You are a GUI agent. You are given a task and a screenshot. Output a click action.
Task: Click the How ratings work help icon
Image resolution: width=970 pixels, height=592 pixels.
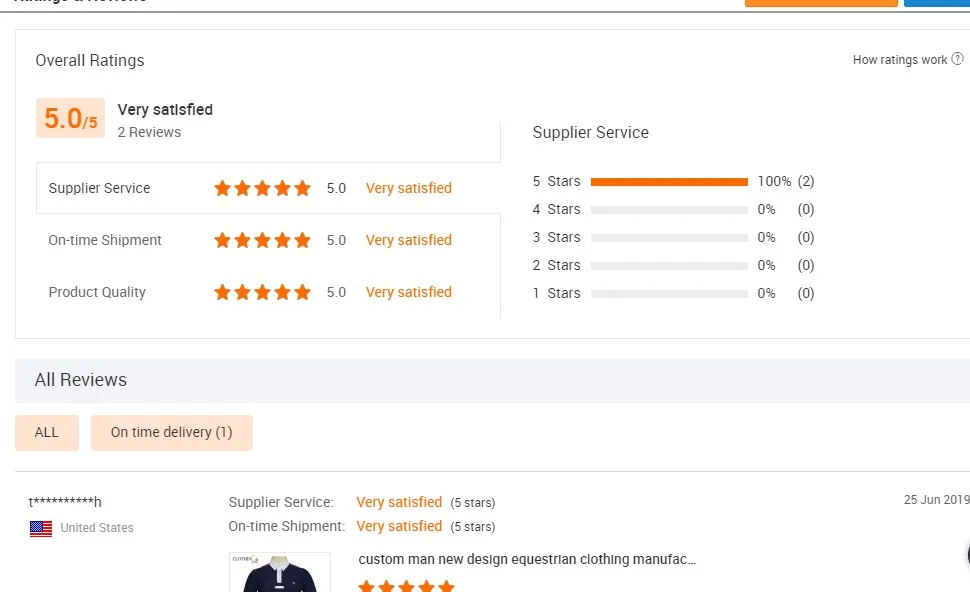point(958,60)
